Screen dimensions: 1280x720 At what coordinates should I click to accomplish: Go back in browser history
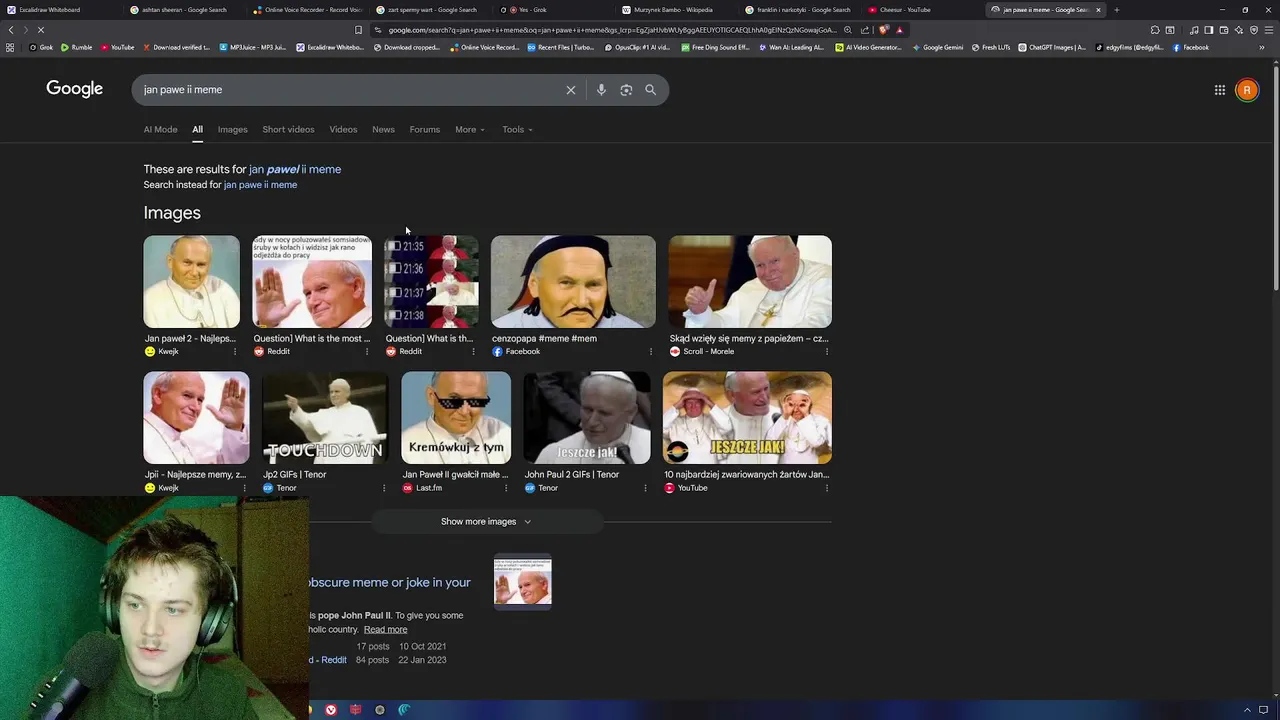11,30
